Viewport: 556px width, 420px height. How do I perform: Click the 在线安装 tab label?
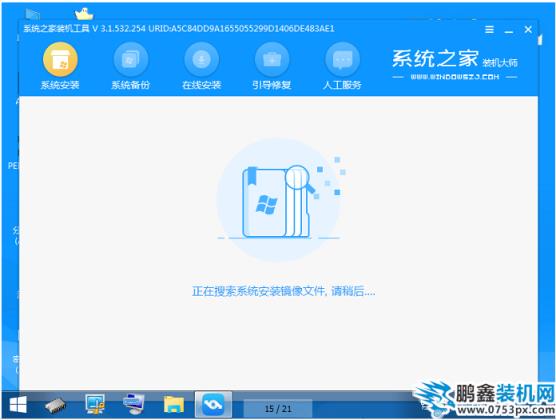[x=201, y=85]
